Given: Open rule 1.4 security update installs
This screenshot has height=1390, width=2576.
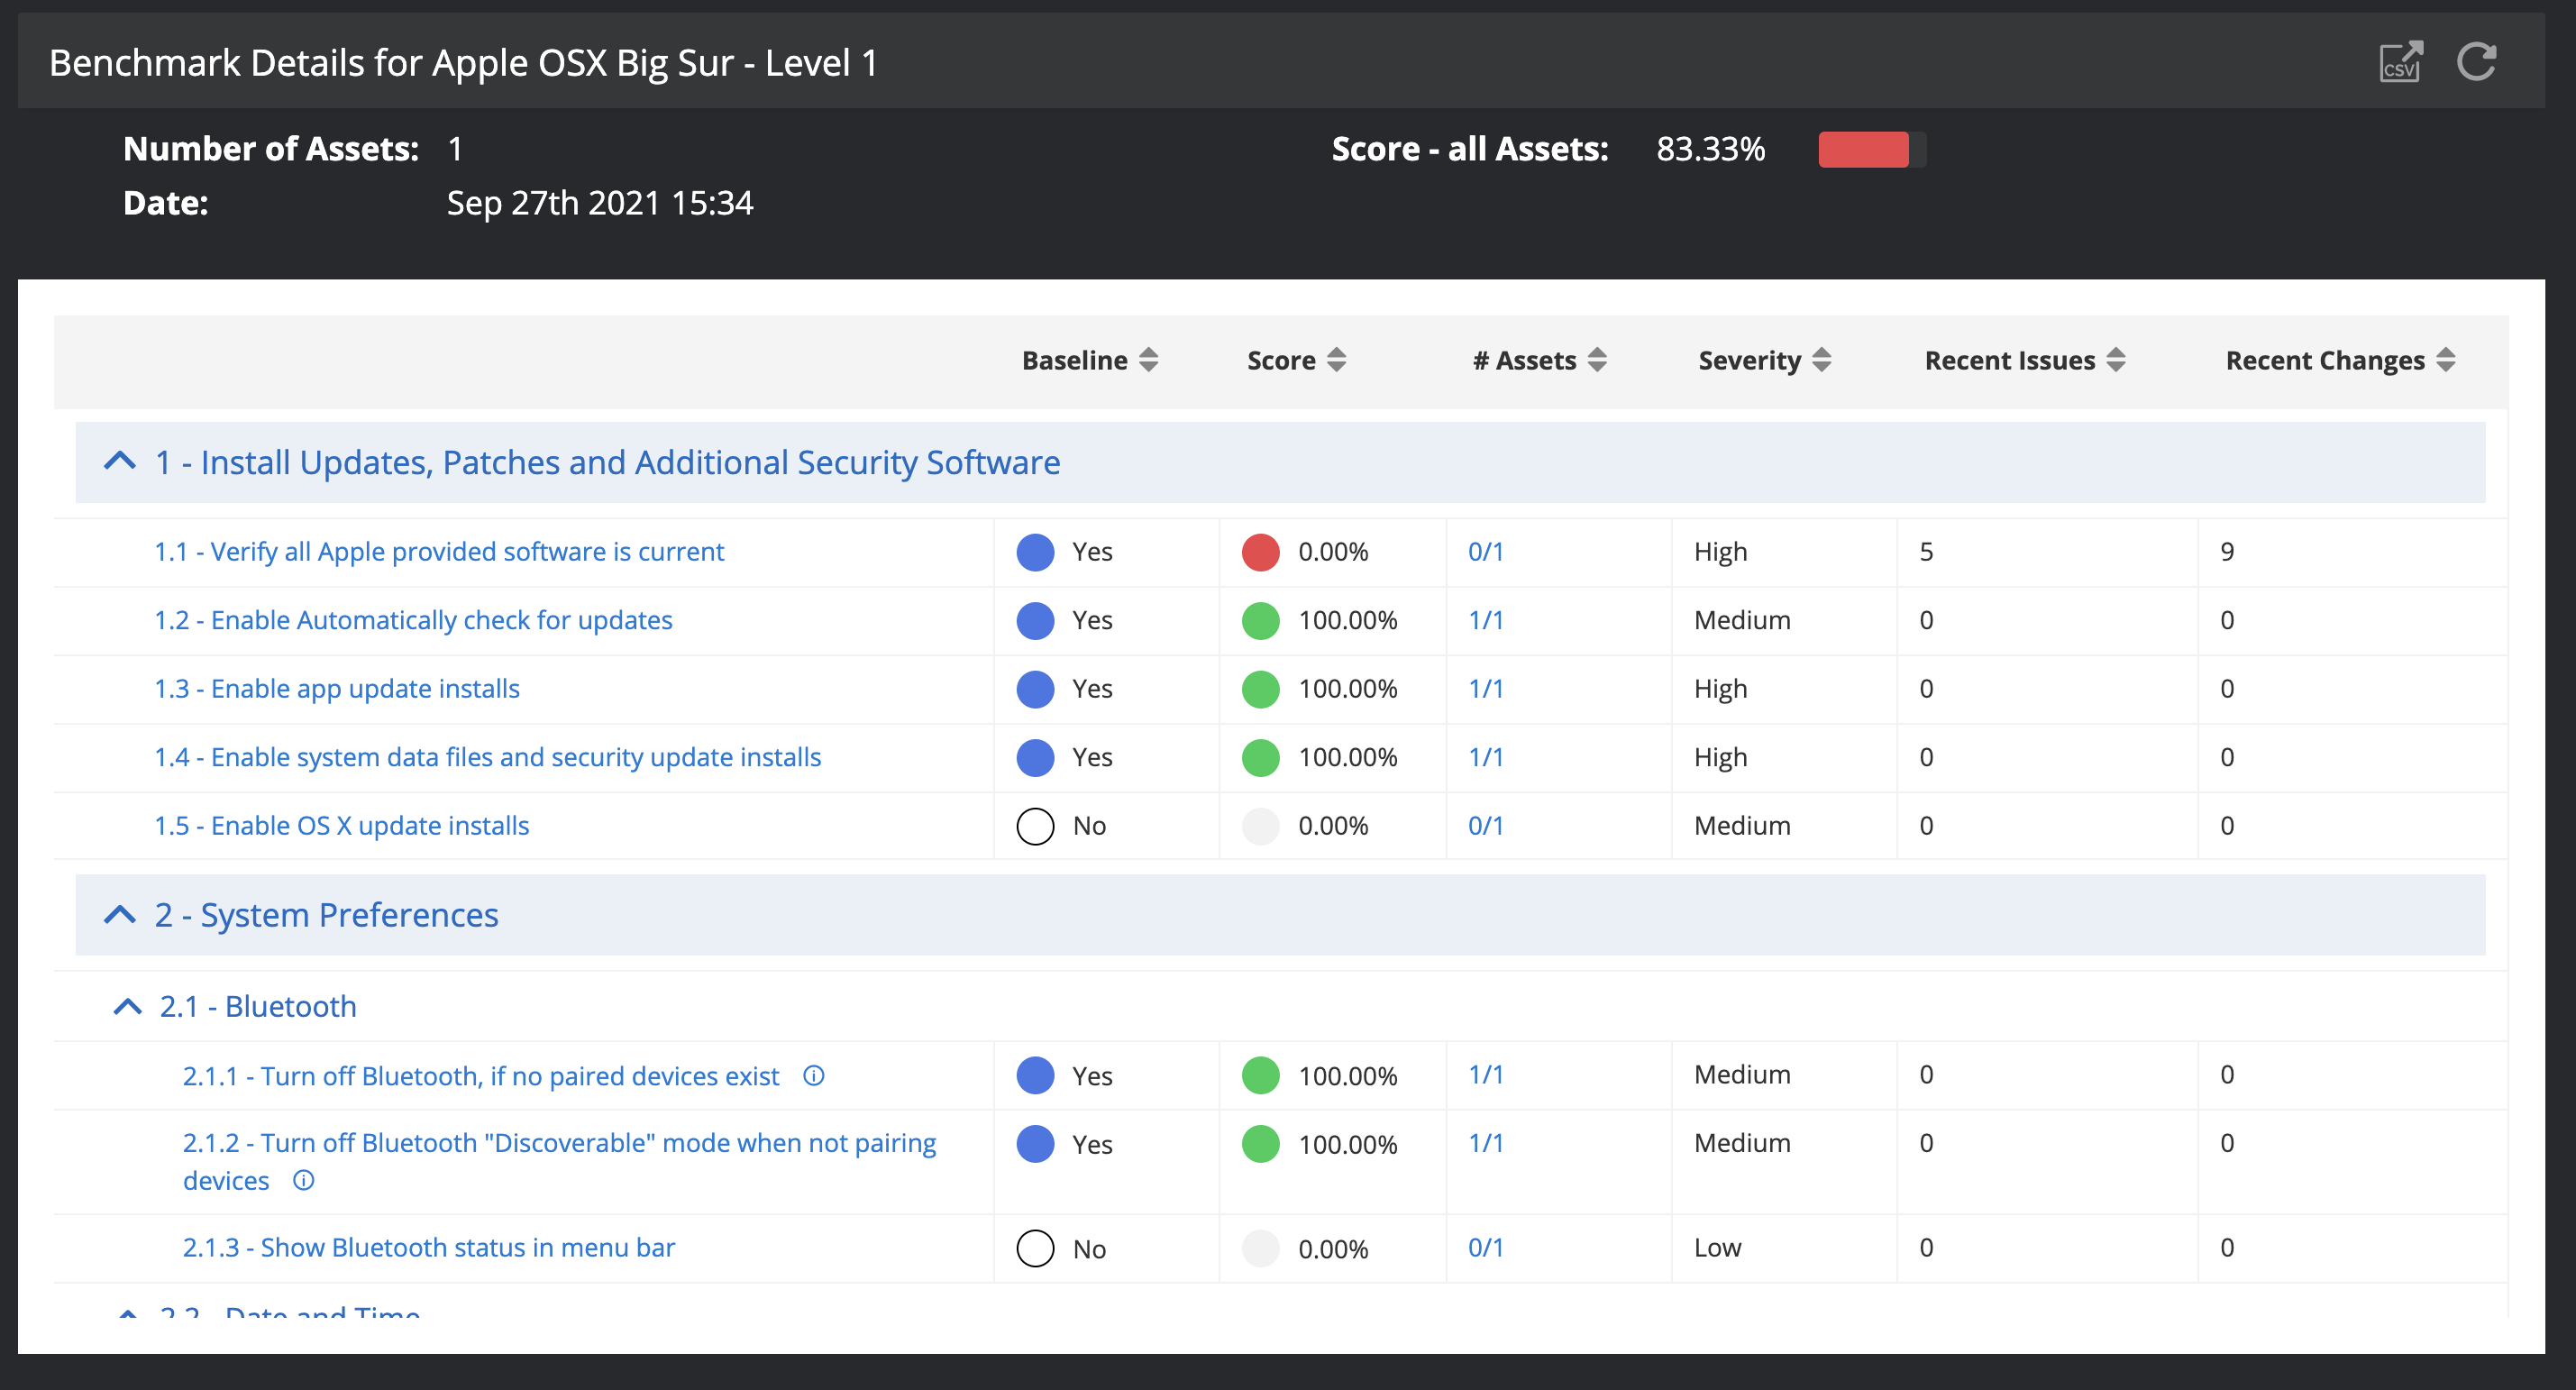Looking at the screenshot, I should [487, 758].
